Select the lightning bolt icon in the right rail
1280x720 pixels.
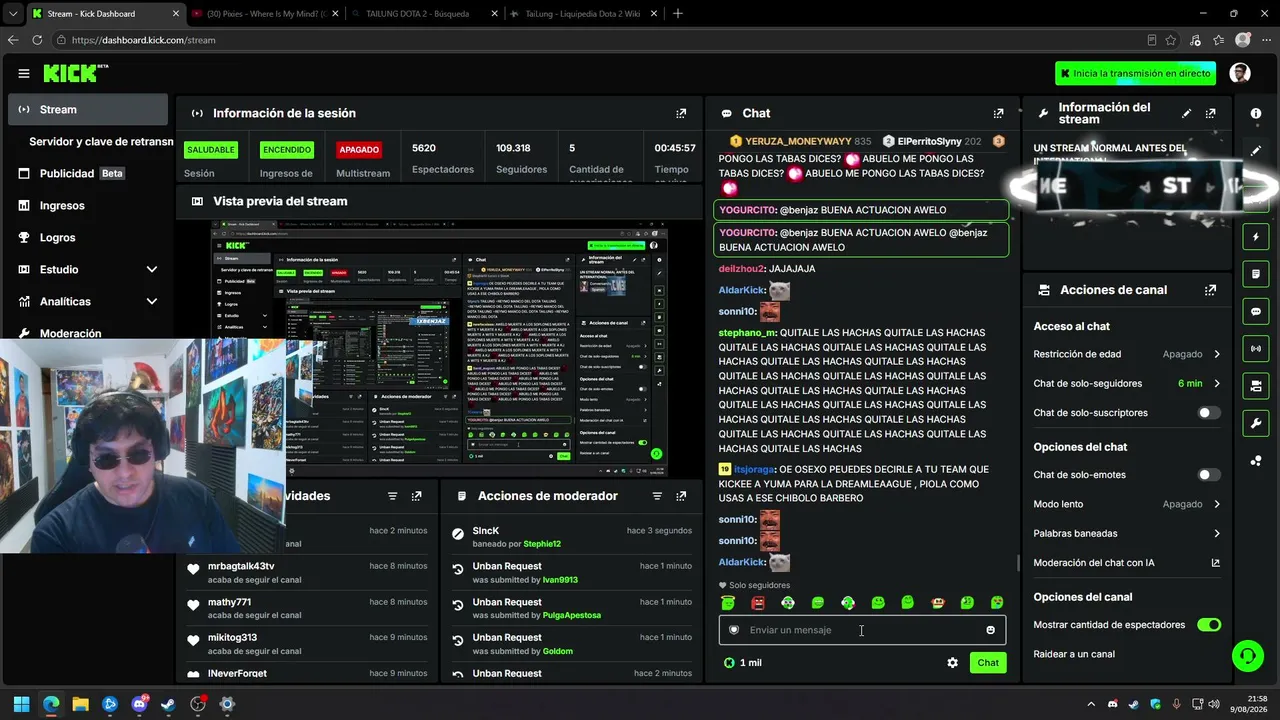(1256, 237)
